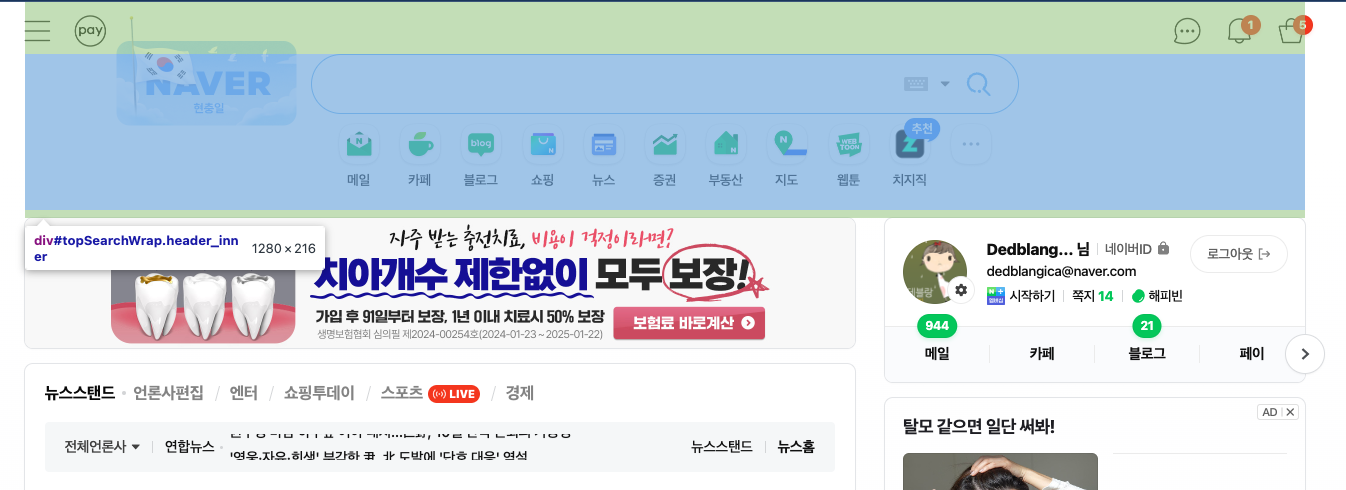This screenshot has width=1346, height=490.
Task: Click the 네이버ID lock link
Action: pyautogui.click(x=1137, y=249)
